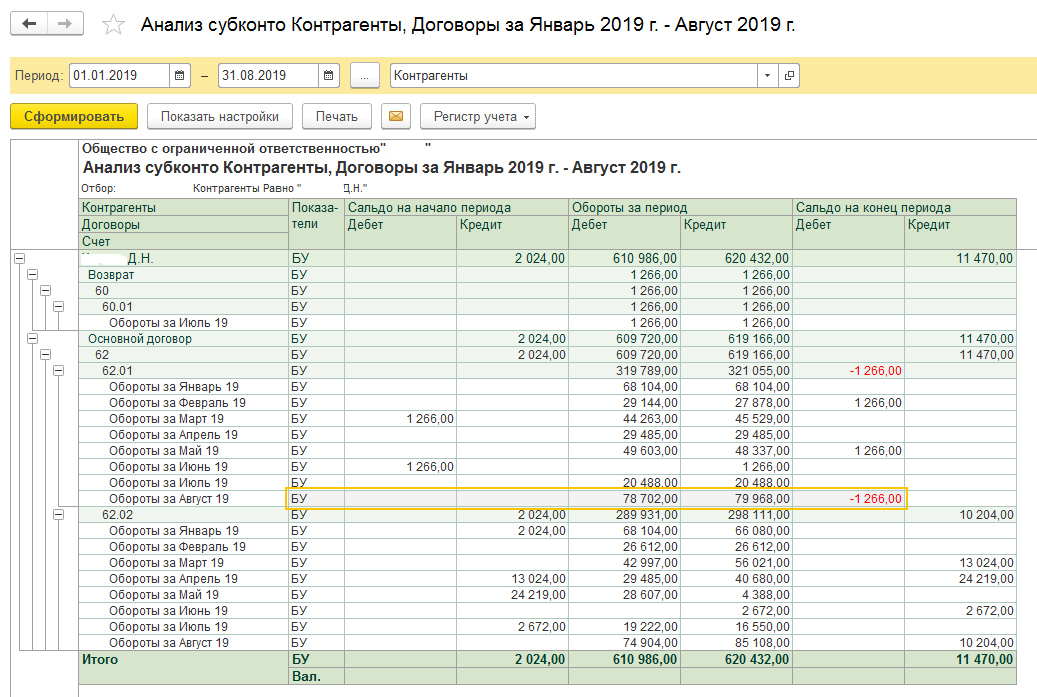Open the Регистр учета dropdown menu

477,116
